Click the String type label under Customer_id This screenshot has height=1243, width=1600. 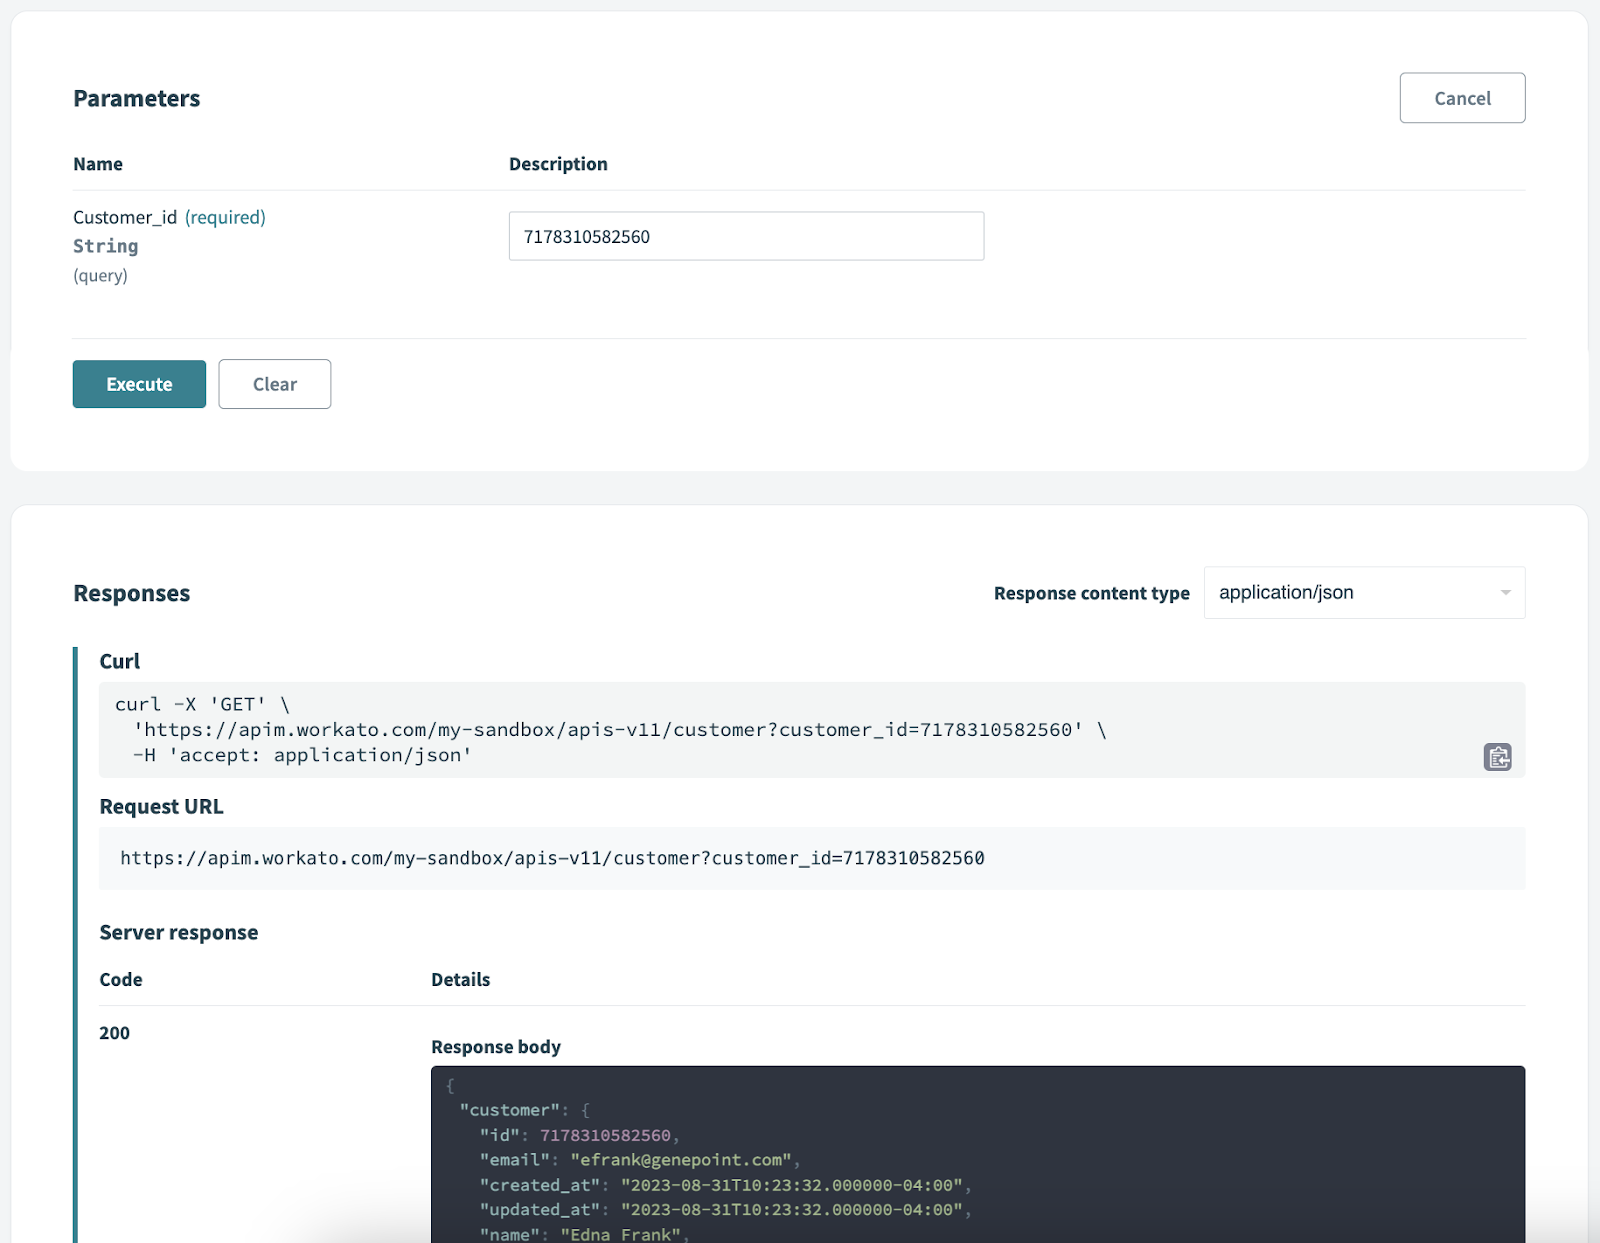105,245
